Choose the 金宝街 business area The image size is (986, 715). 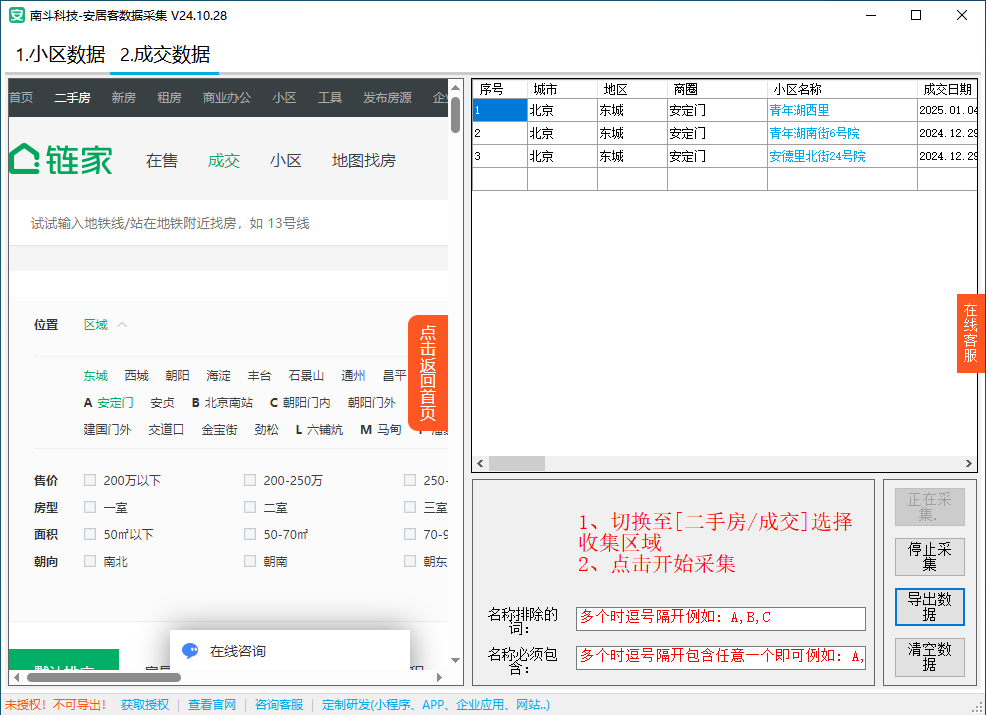(x=219, y=430)
